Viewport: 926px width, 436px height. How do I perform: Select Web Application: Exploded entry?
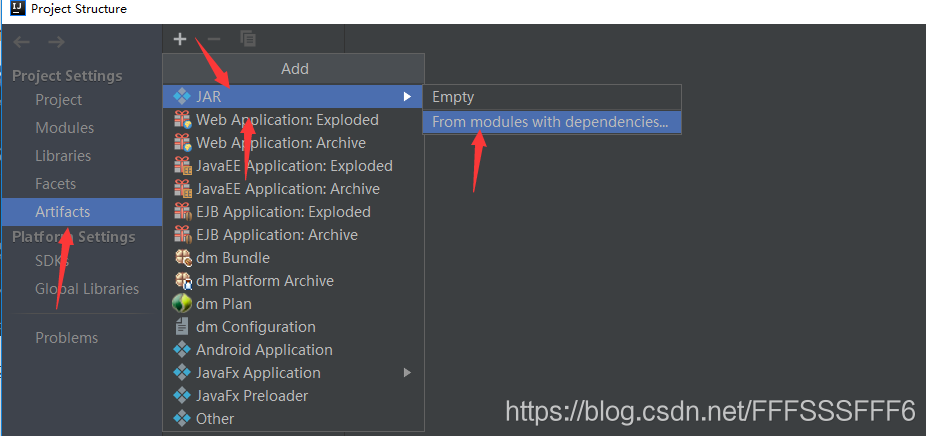[293, 120]
